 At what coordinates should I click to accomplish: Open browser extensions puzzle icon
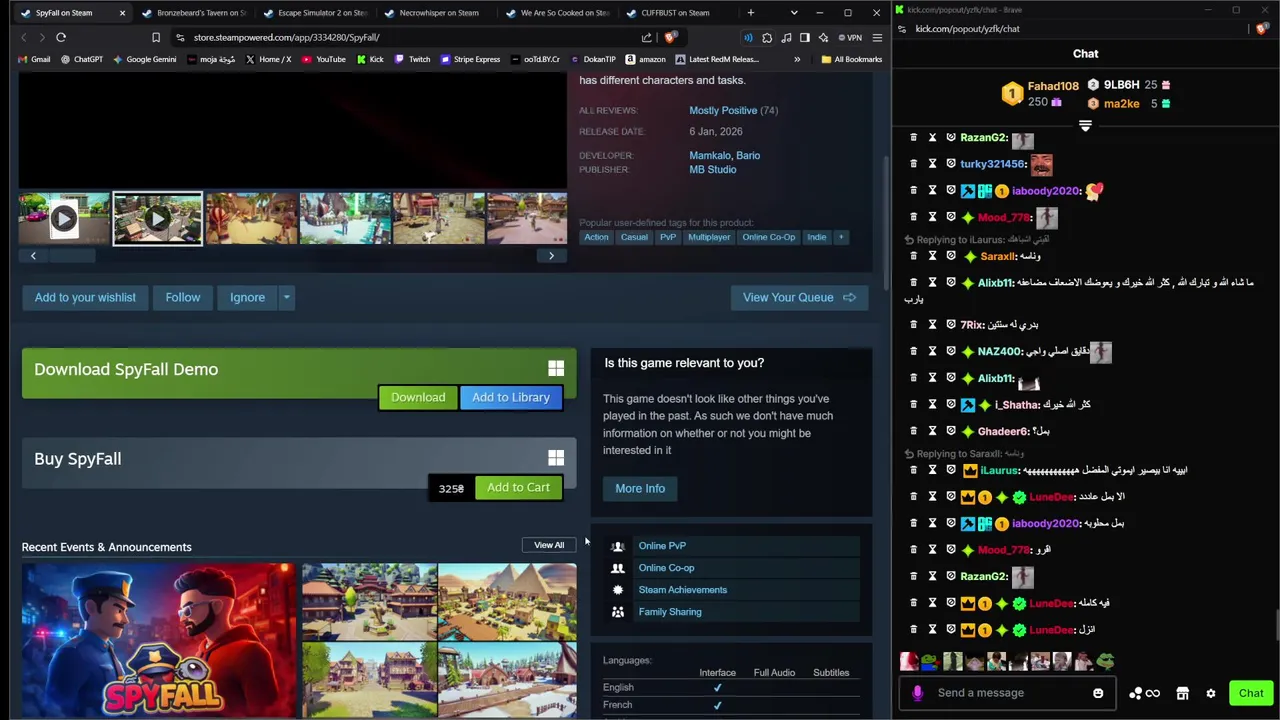[767, 37]
